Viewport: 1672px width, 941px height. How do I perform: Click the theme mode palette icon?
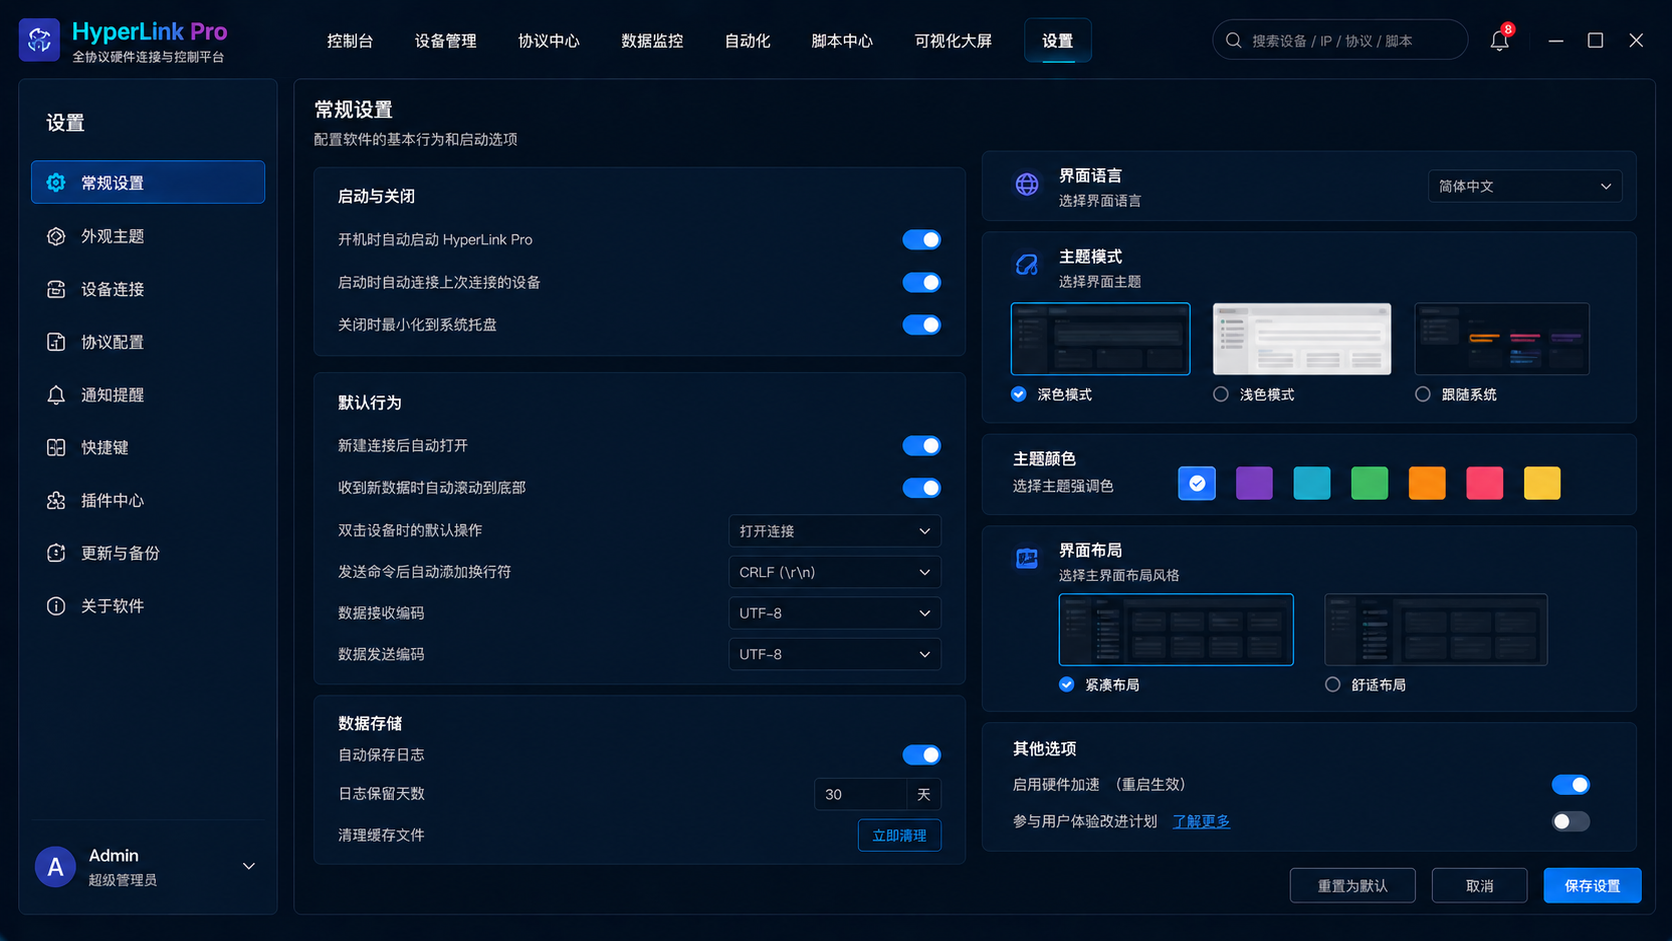click(1027, 265)
